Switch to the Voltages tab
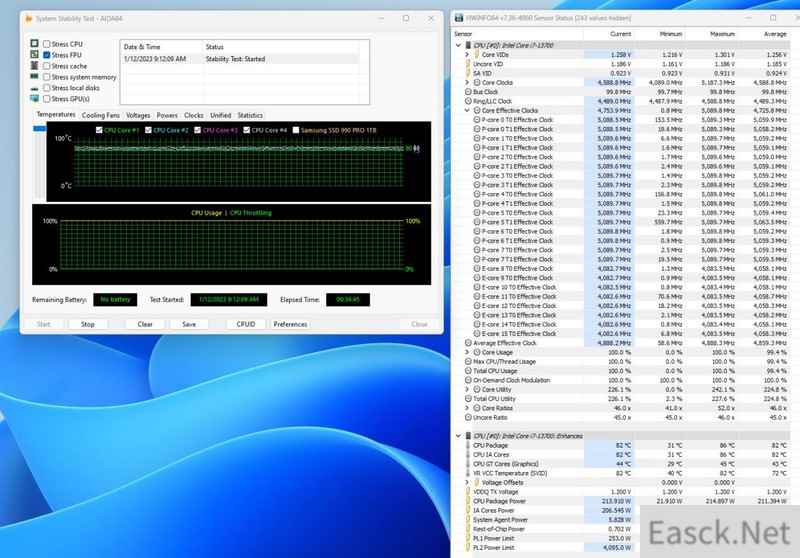Screen dimensions: 800x558 coord(138,115)
